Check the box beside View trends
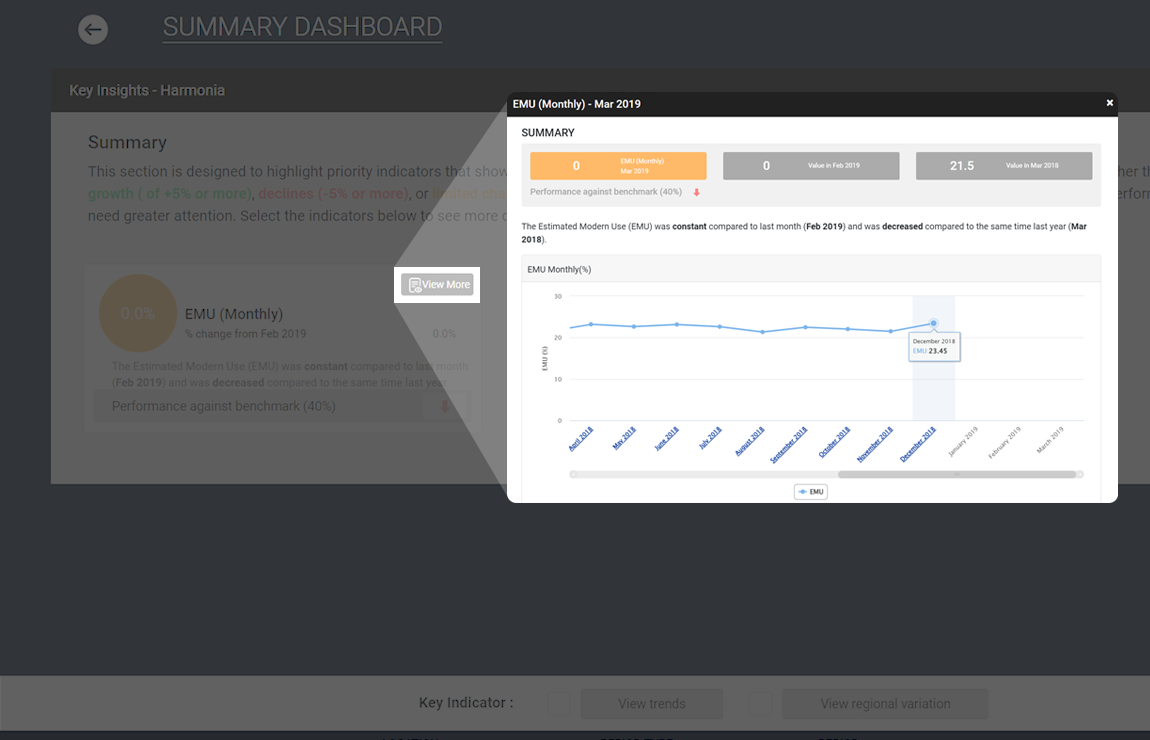 click(559, 703)
